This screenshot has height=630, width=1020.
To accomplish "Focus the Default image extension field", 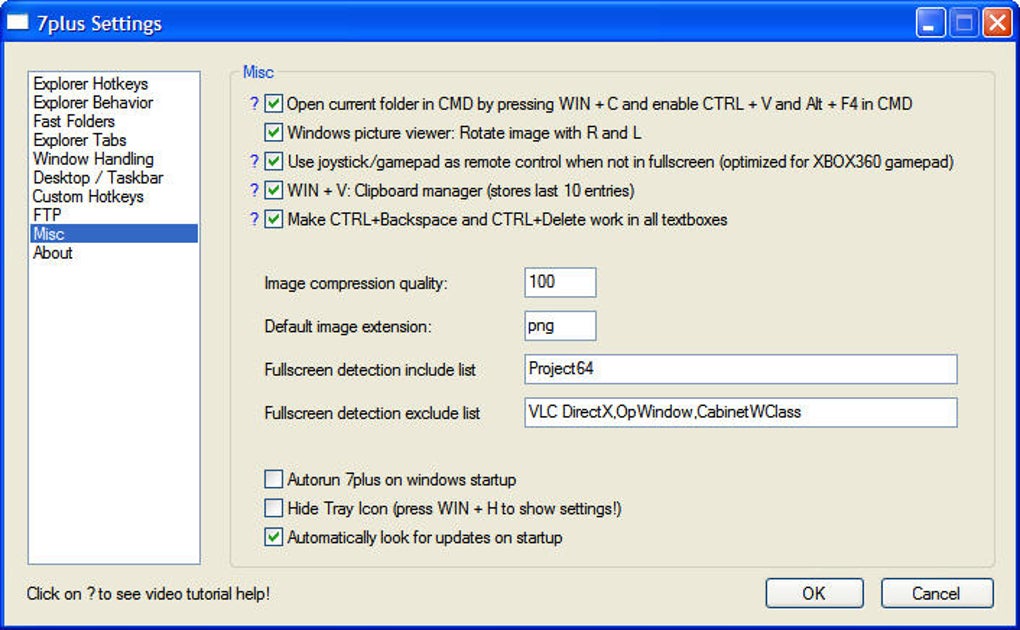I will [x=560, y=325].
